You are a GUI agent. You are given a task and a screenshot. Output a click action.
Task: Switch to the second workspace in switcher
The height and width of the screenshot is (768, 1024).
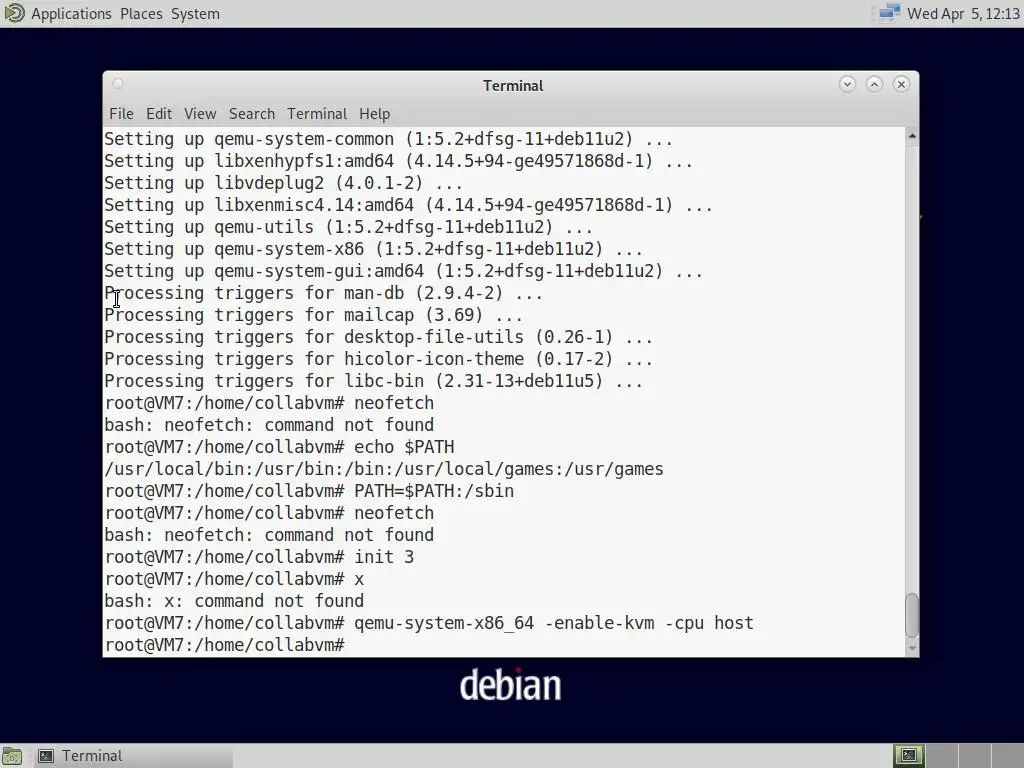(x=941, y=756)
